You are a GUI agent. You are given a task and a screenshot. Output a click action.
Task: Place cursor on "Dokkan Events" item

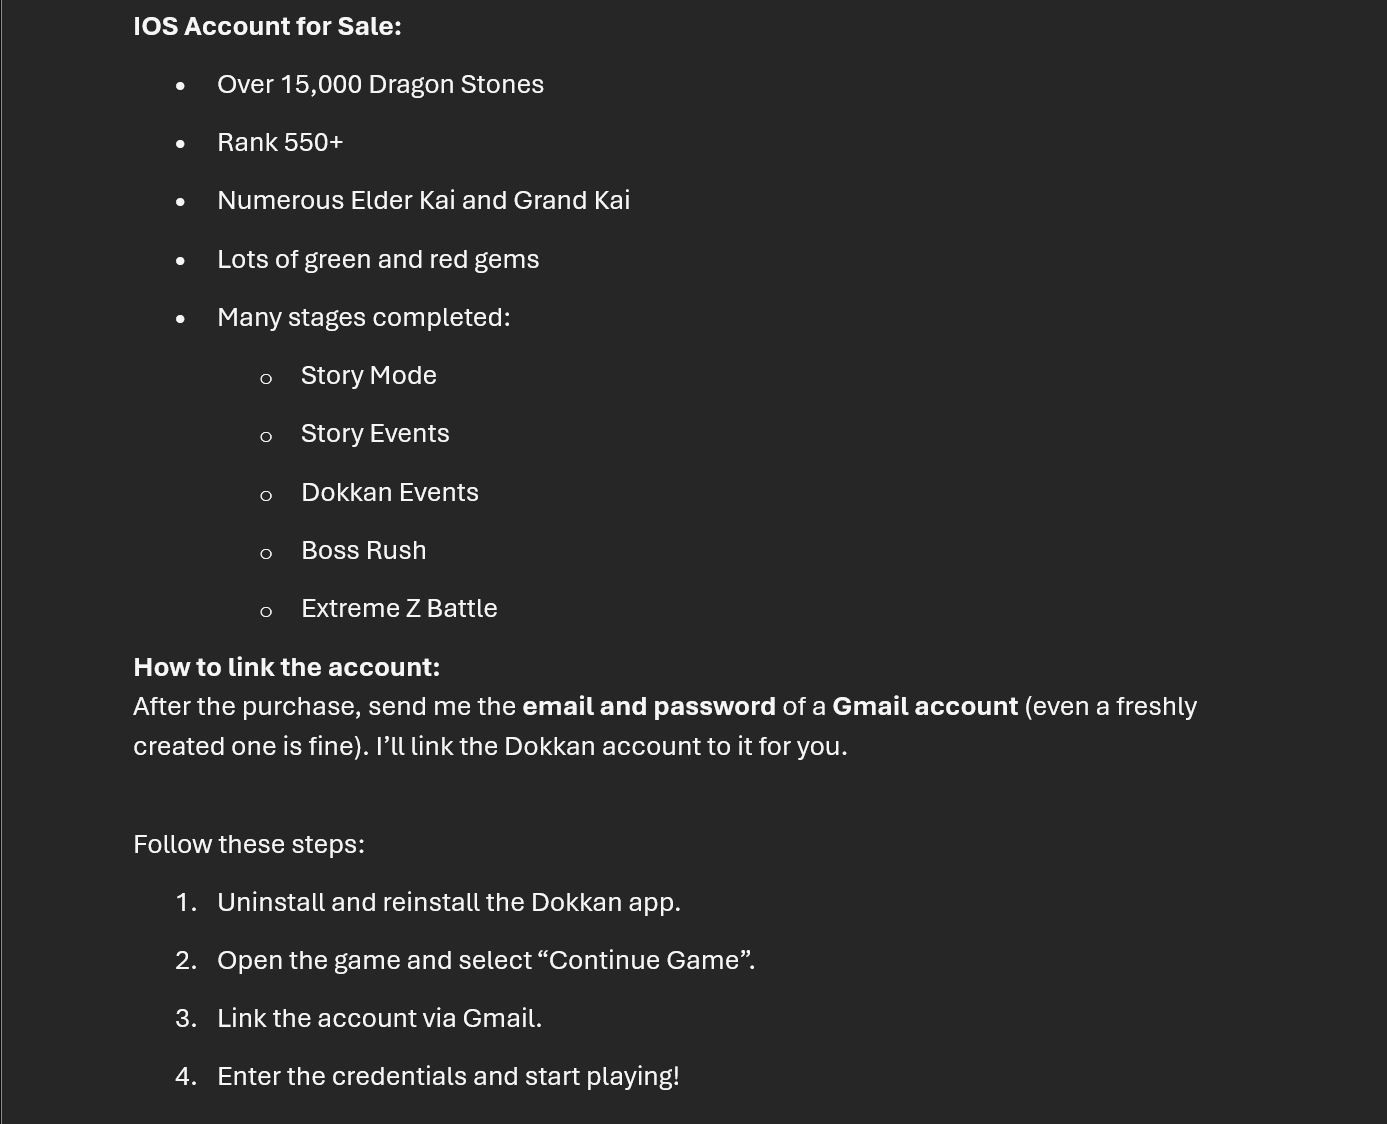[389, 493]
